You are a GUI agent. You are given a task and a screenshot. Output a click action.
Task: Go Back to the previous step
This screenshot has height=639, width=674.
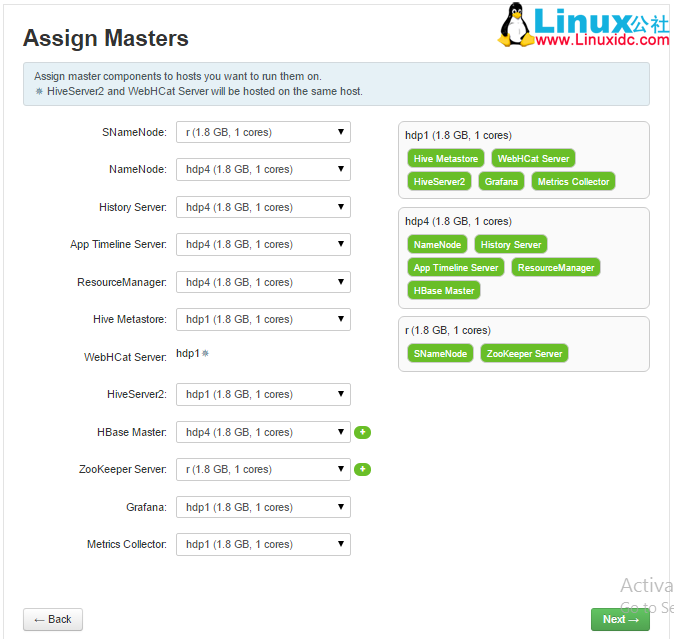(x=53, y=619)
